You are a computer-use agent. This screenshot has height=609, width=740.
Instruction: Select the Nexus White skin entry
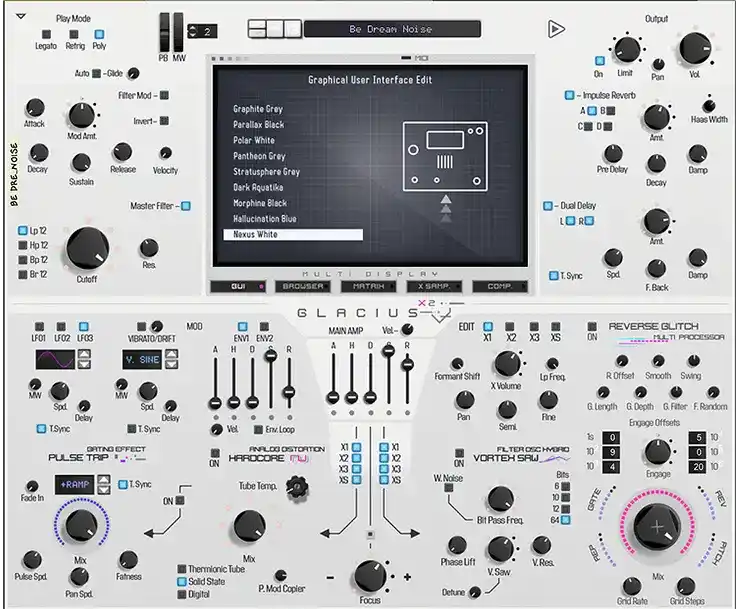point(293,235)
